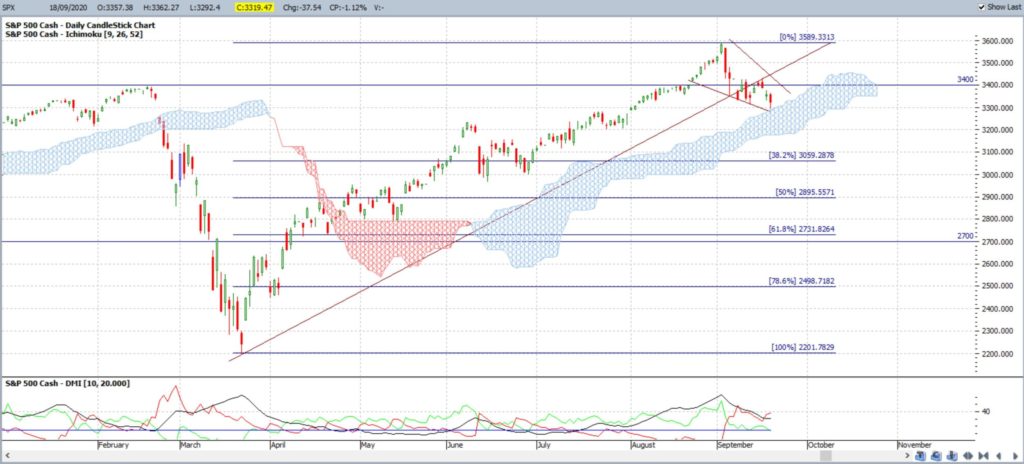
Task: Click the third blue chart tool icon
Action: (952, 456)
